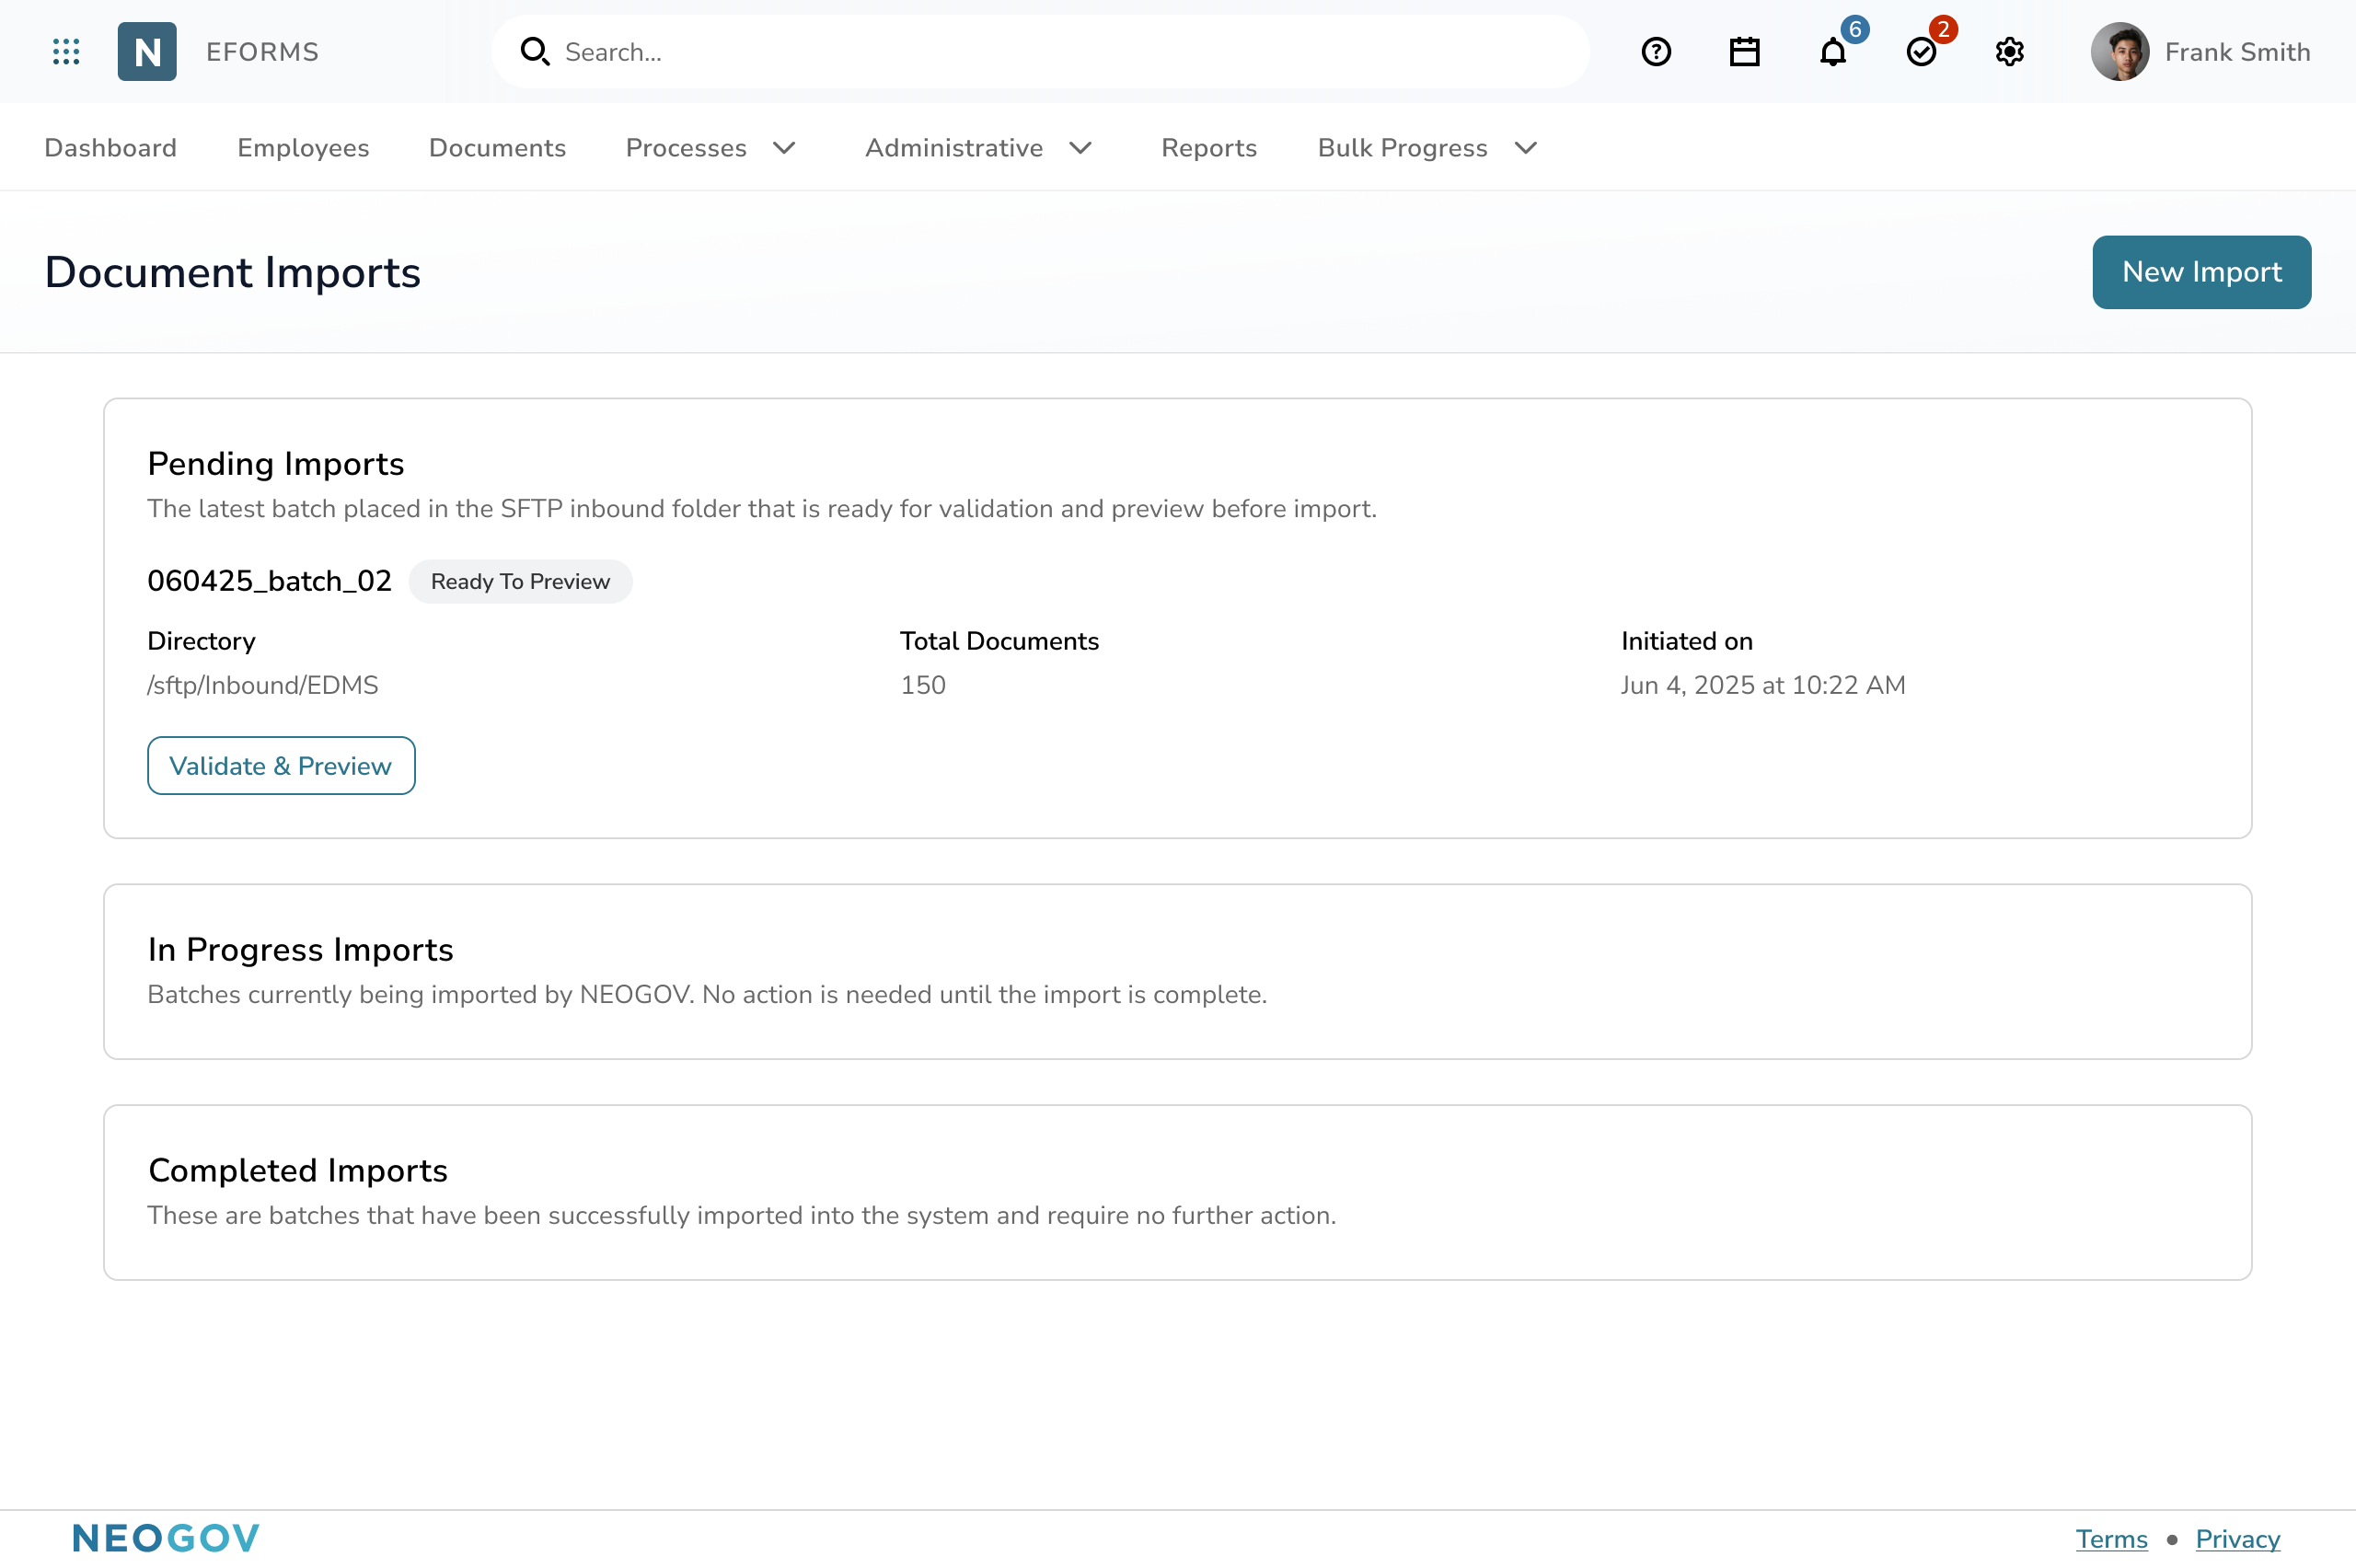Screen dimensions: 2356x1568
Task: Open tasks with the checkmark badge icon
Action: click(x=1920, y=53)
